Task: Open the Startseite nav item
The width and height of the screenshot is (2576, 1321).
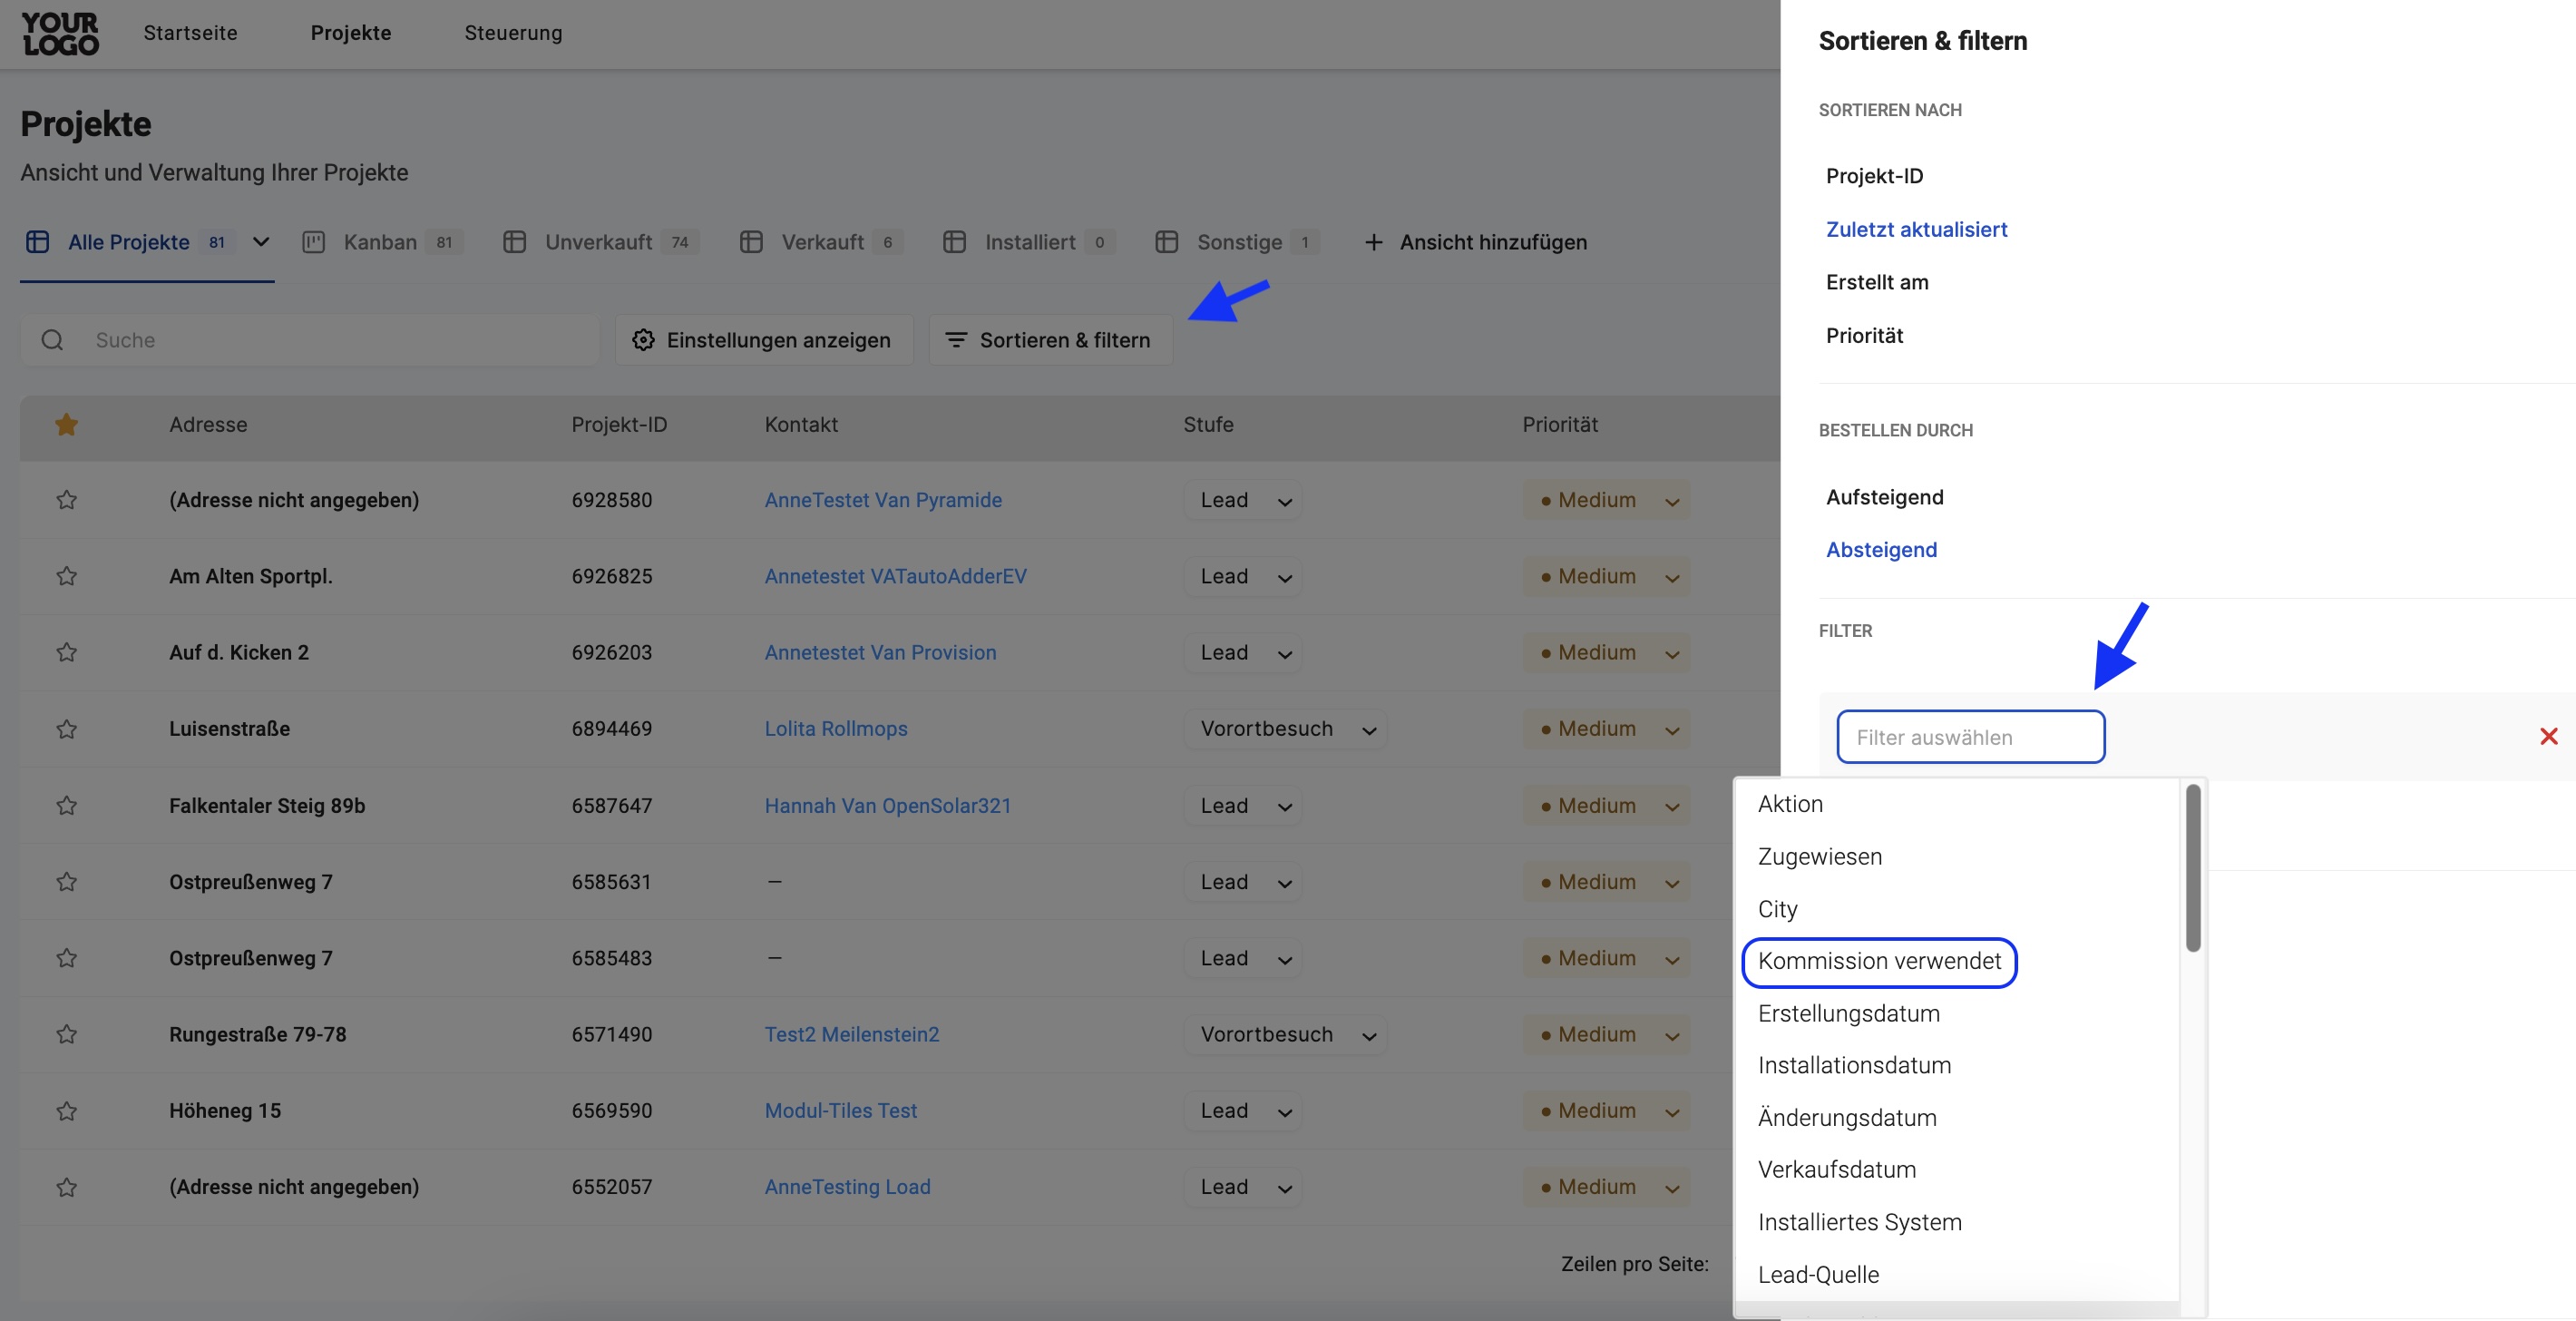Action: [191, 33]
